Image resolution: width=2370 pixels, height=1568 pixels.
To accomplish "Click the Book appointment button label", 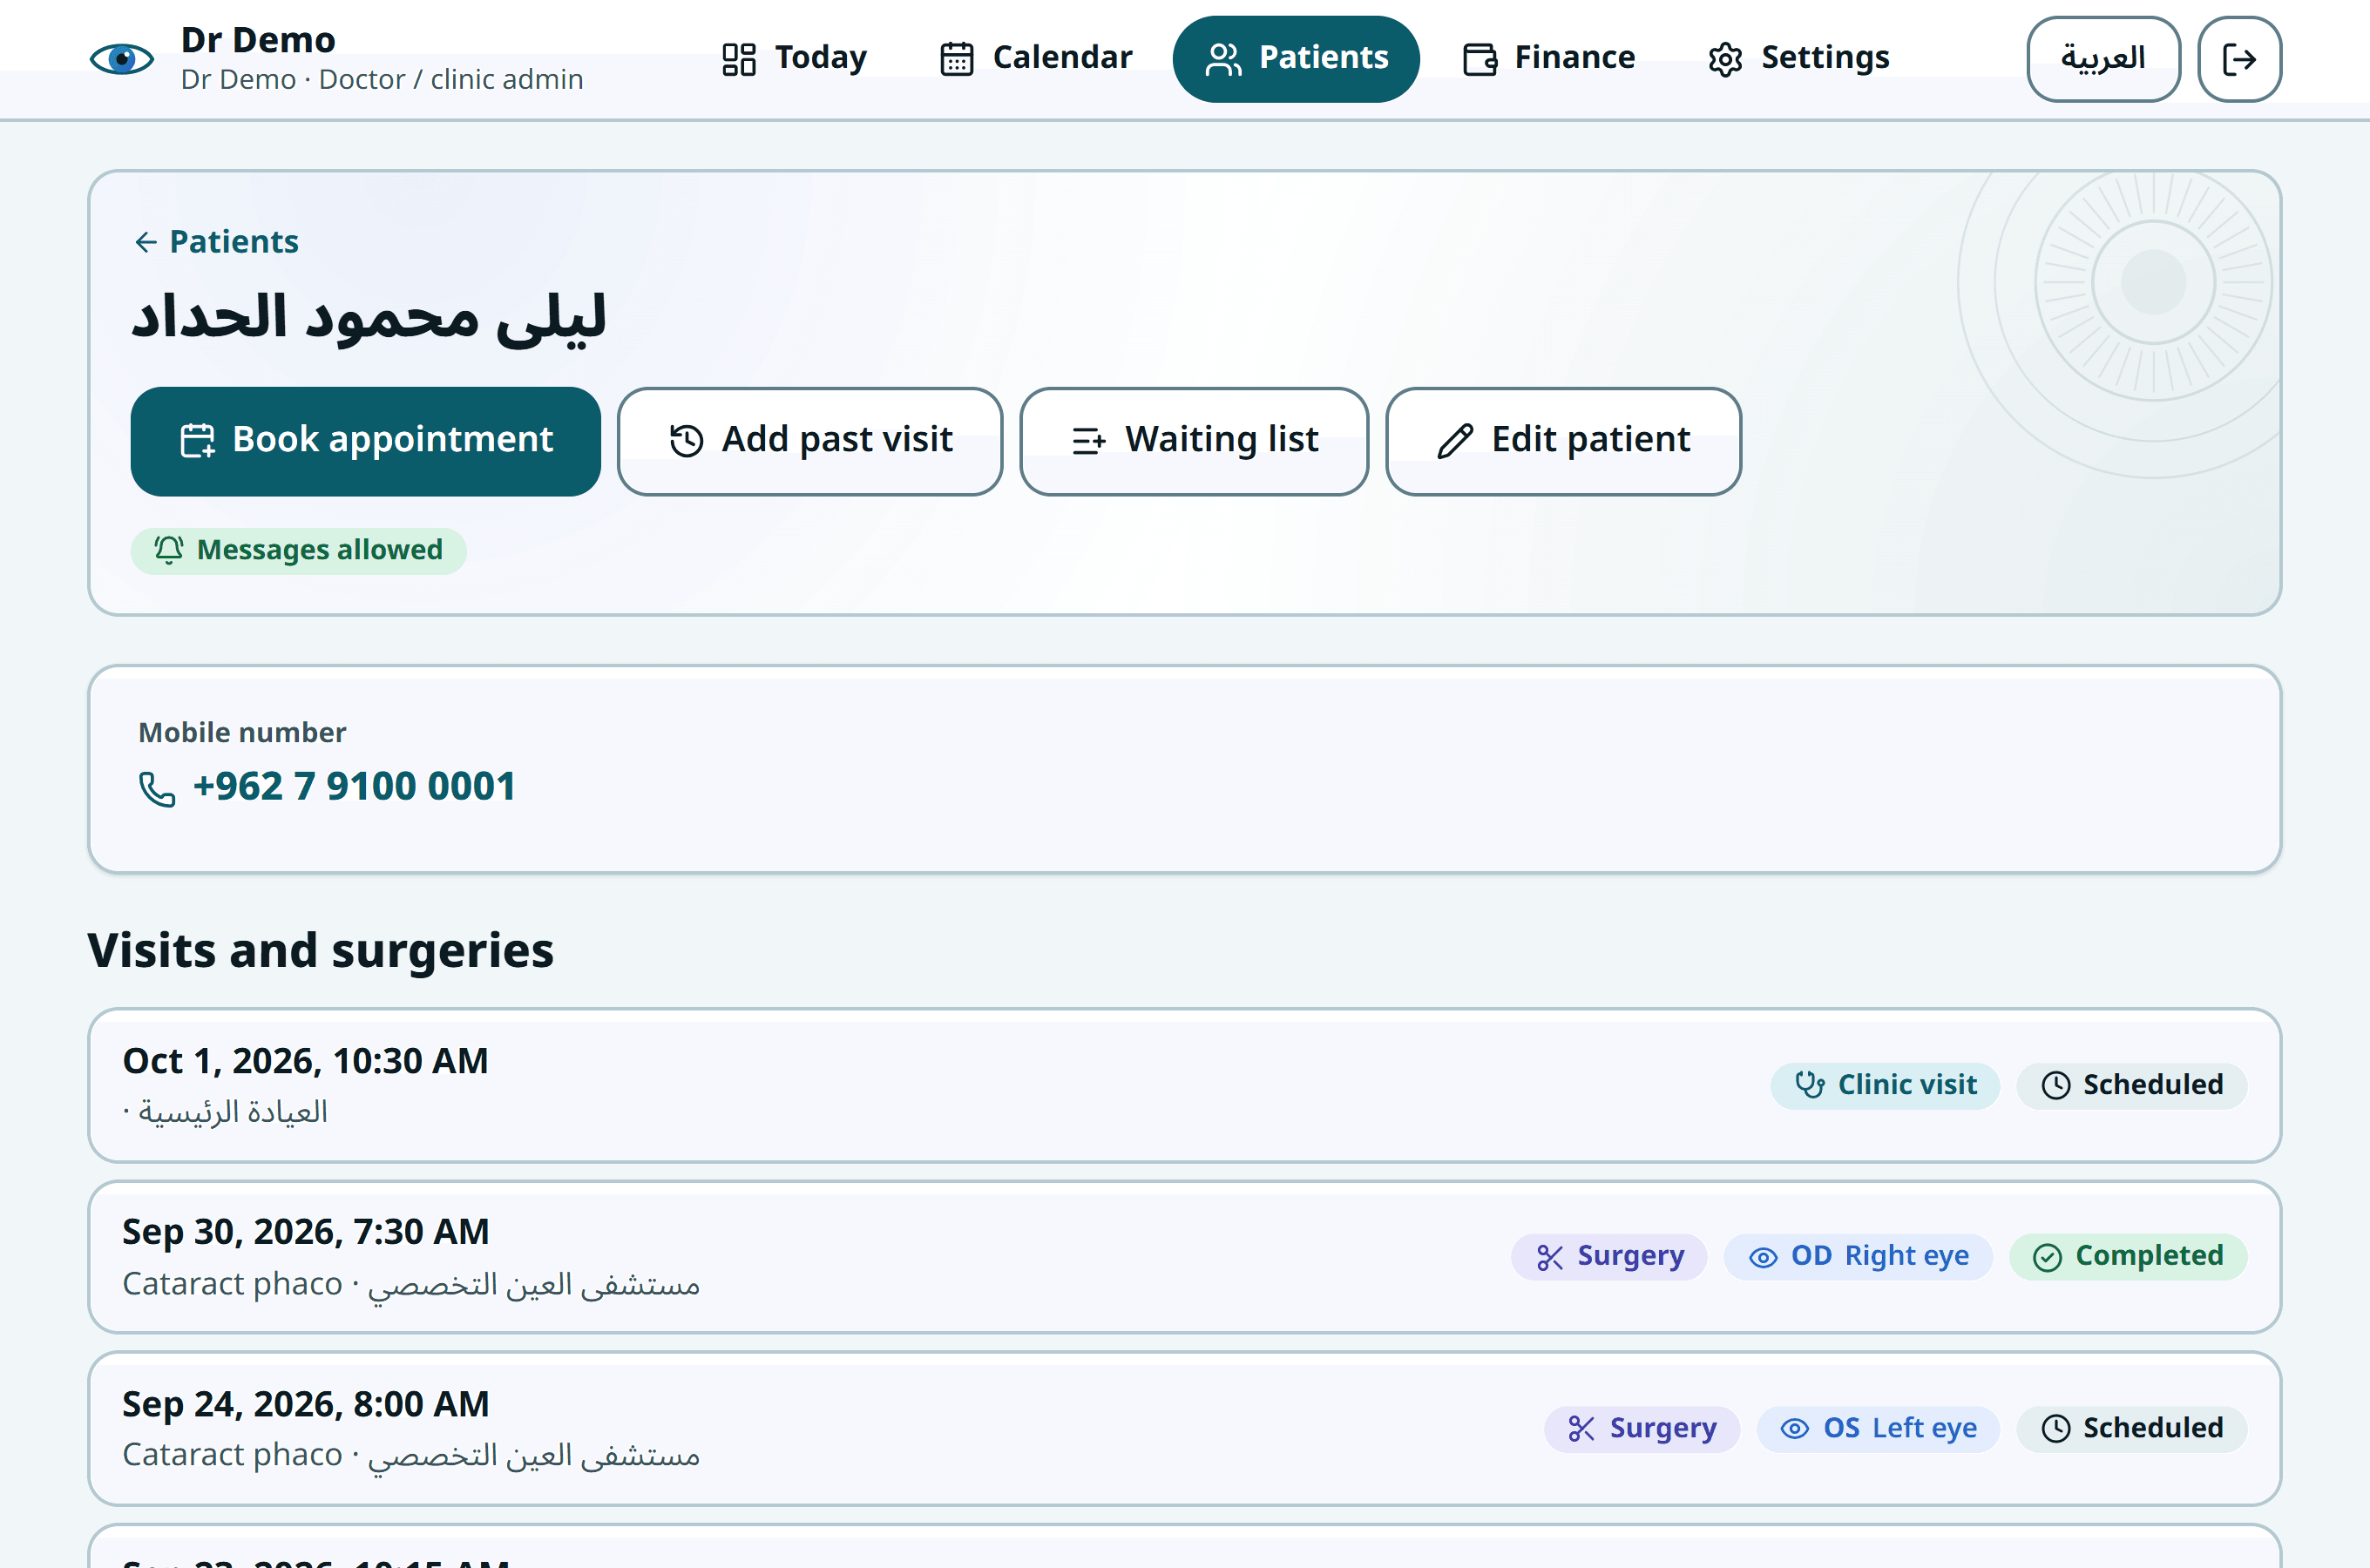I will [x=392, y=440].
